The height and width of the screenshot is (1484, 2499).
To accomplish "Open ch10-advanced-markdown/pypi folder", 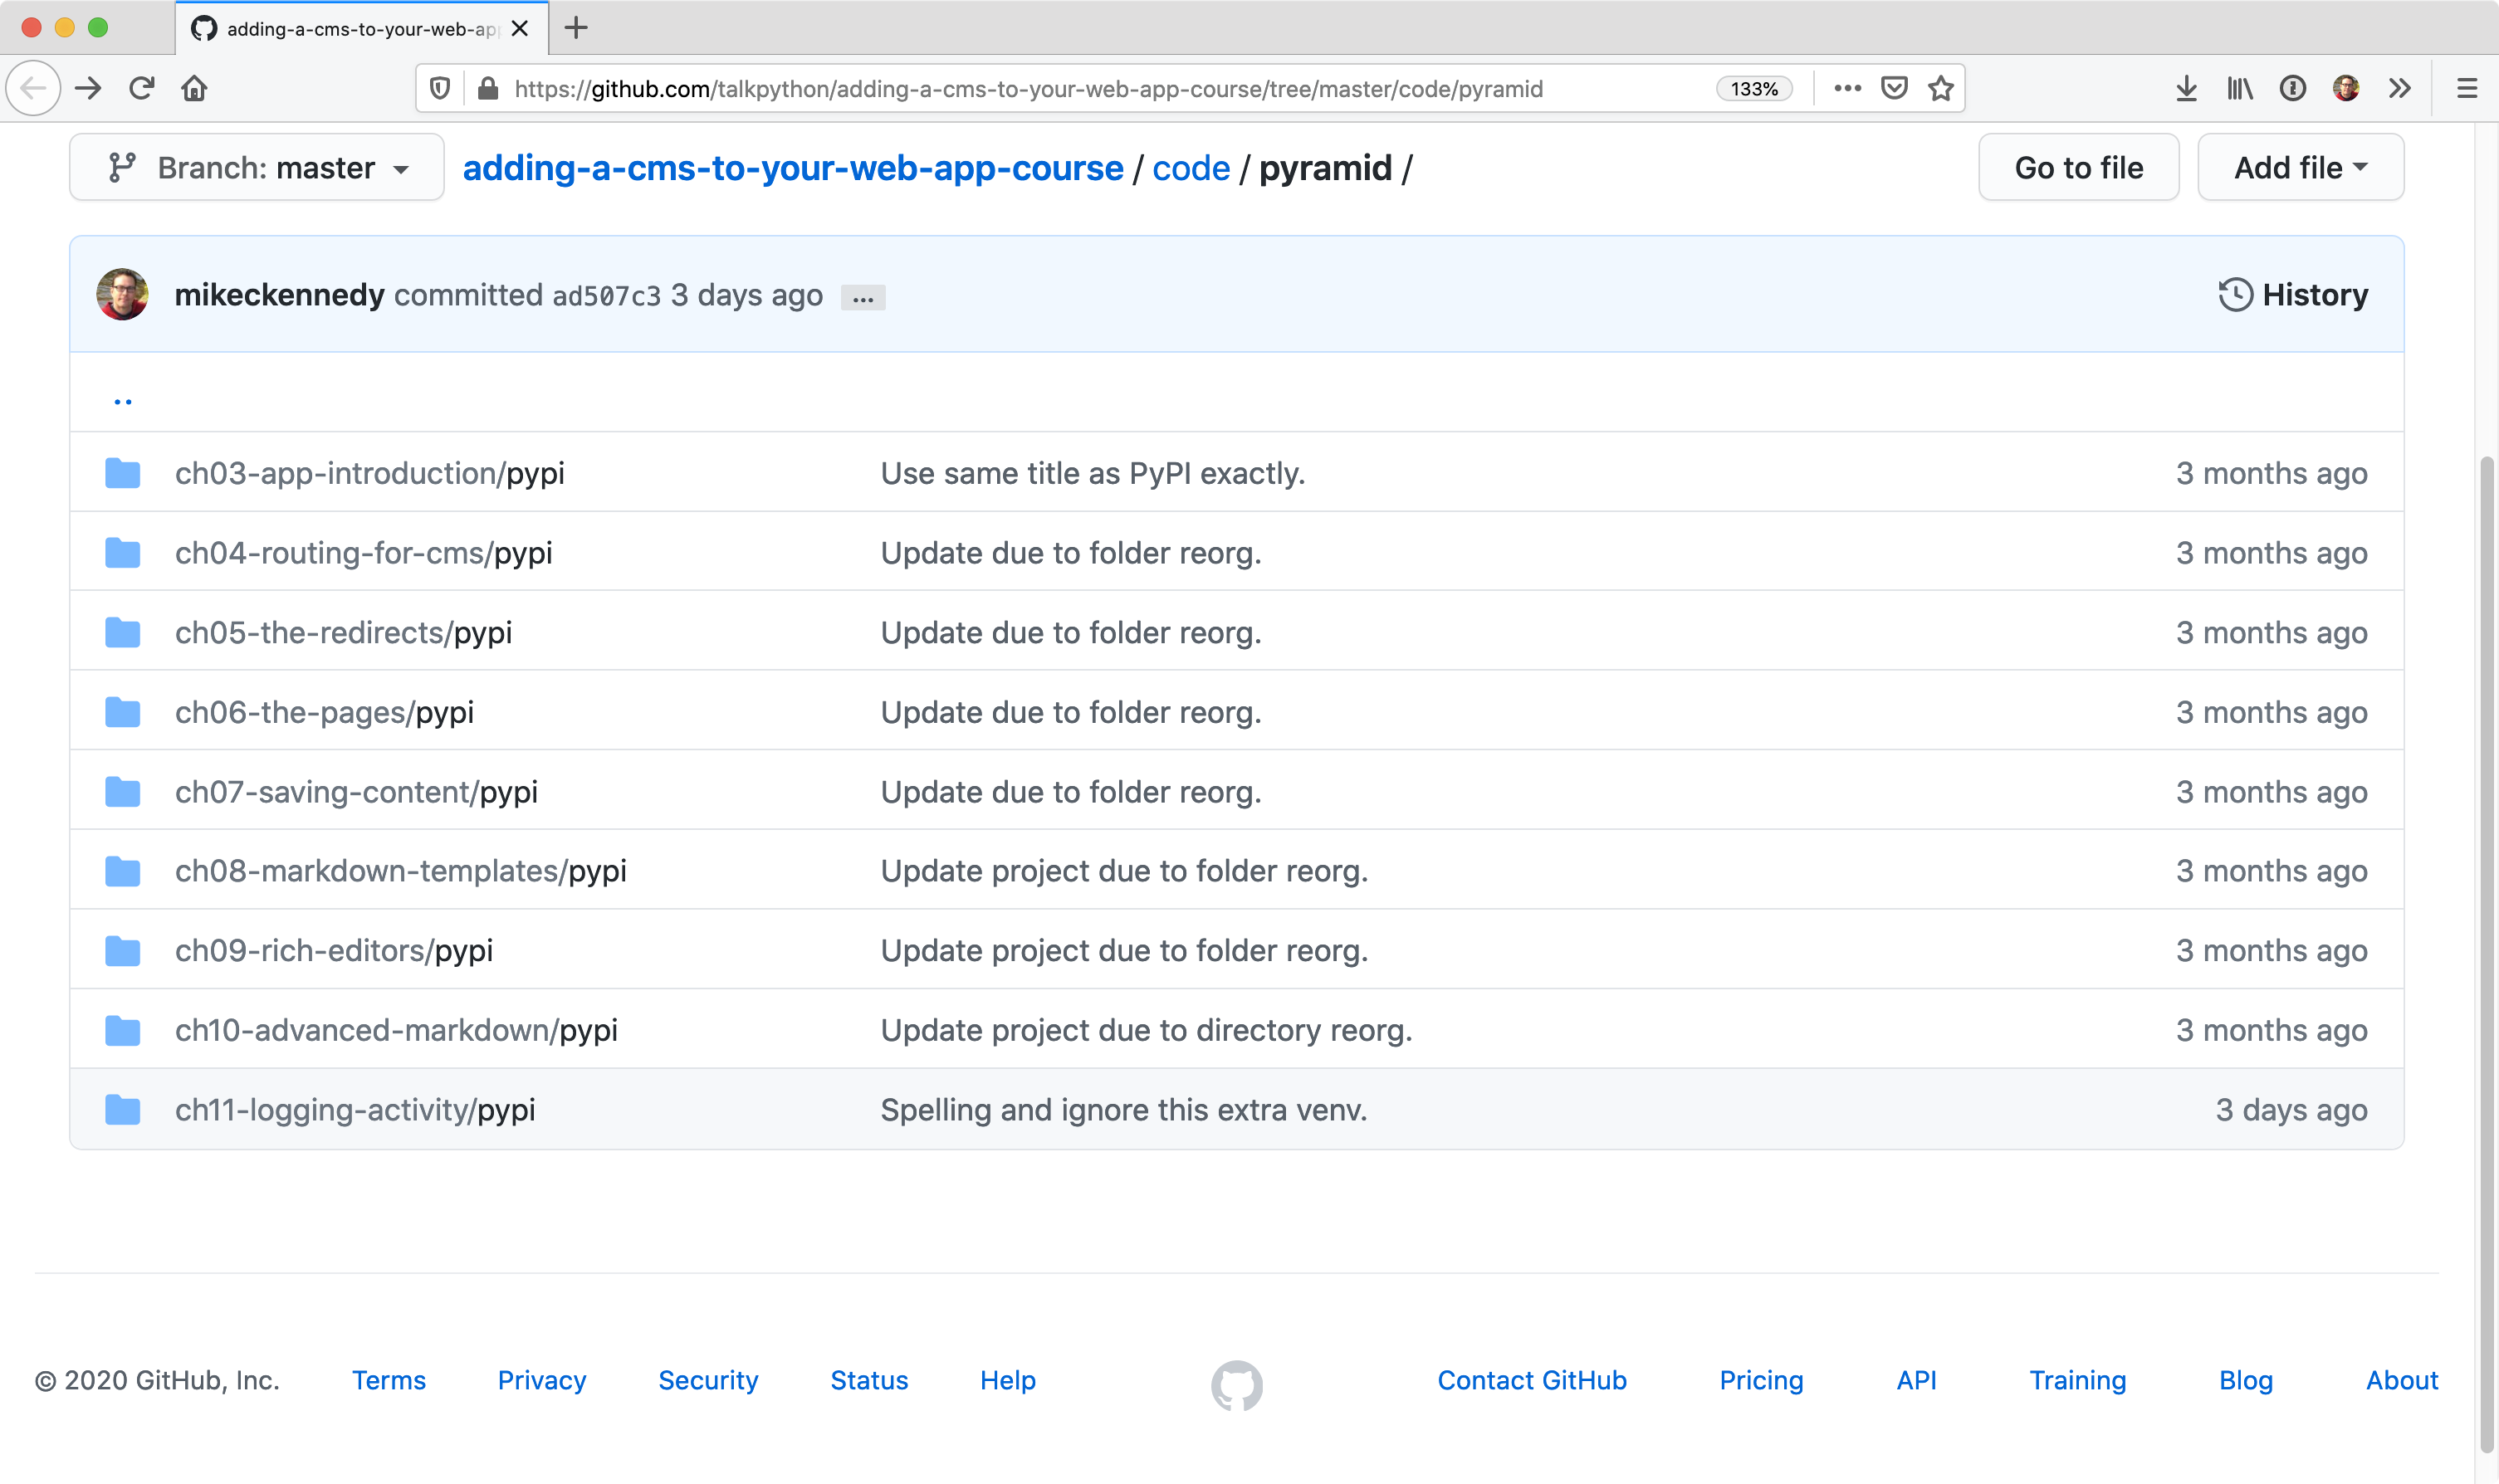I will pyautogui.click(x=396, y=1030).
